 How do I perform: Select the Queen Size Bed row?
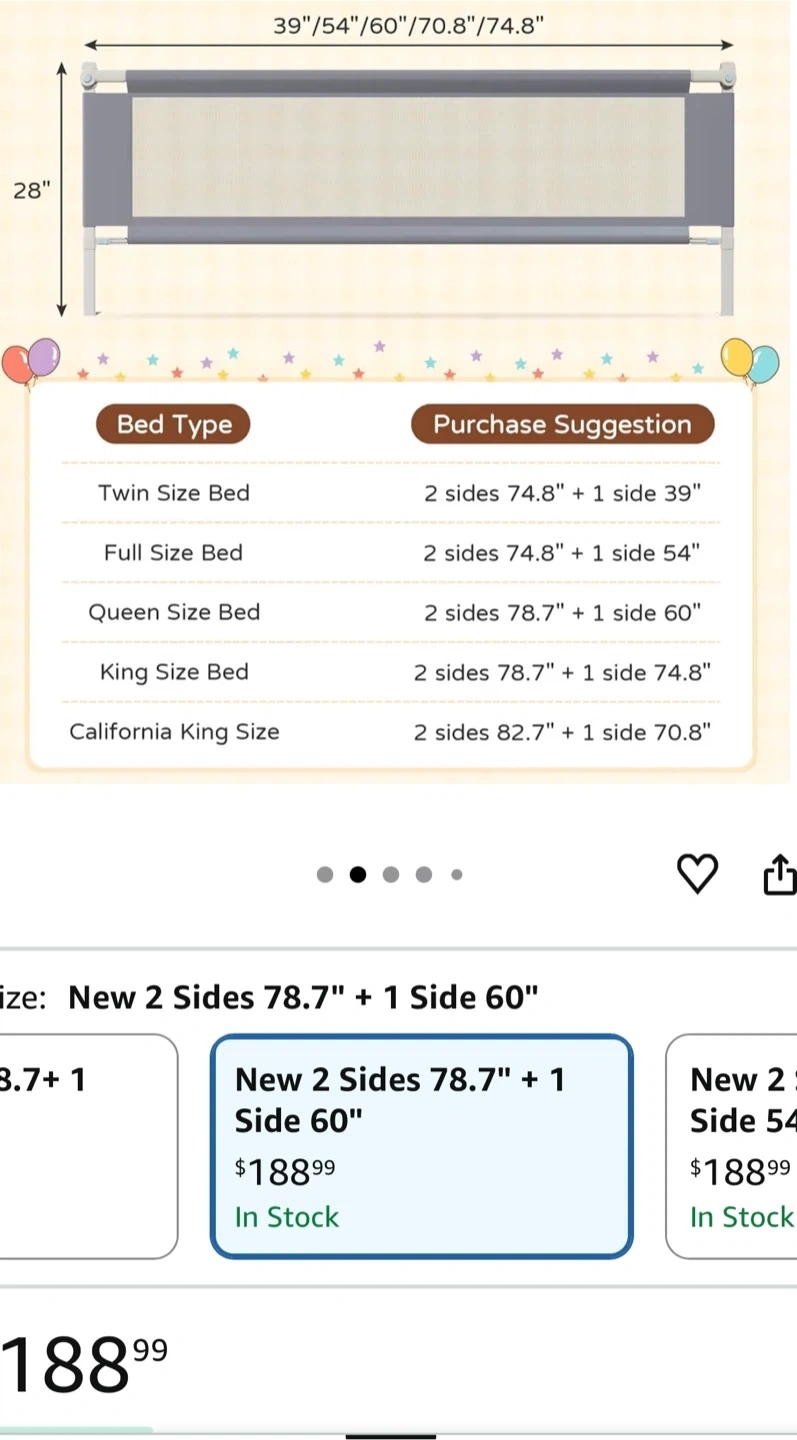click(390, 612)
